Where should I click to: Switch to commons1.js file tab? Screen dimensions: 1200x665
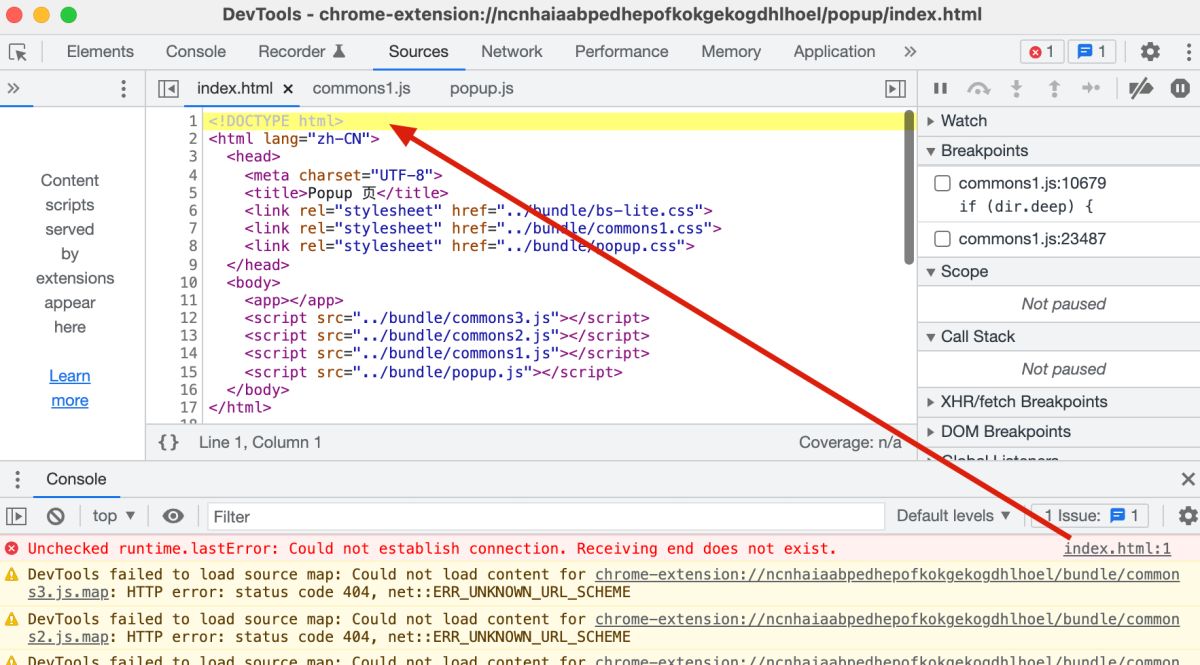(x=361, y=88)
